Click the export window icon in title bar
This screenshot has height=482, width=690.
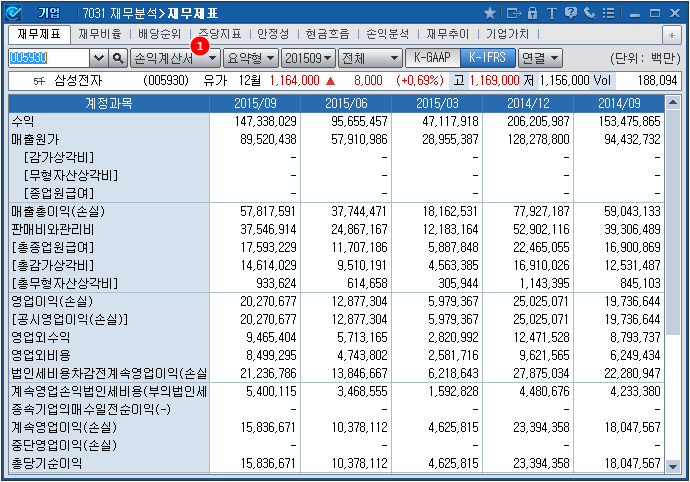tap(513, 13)
